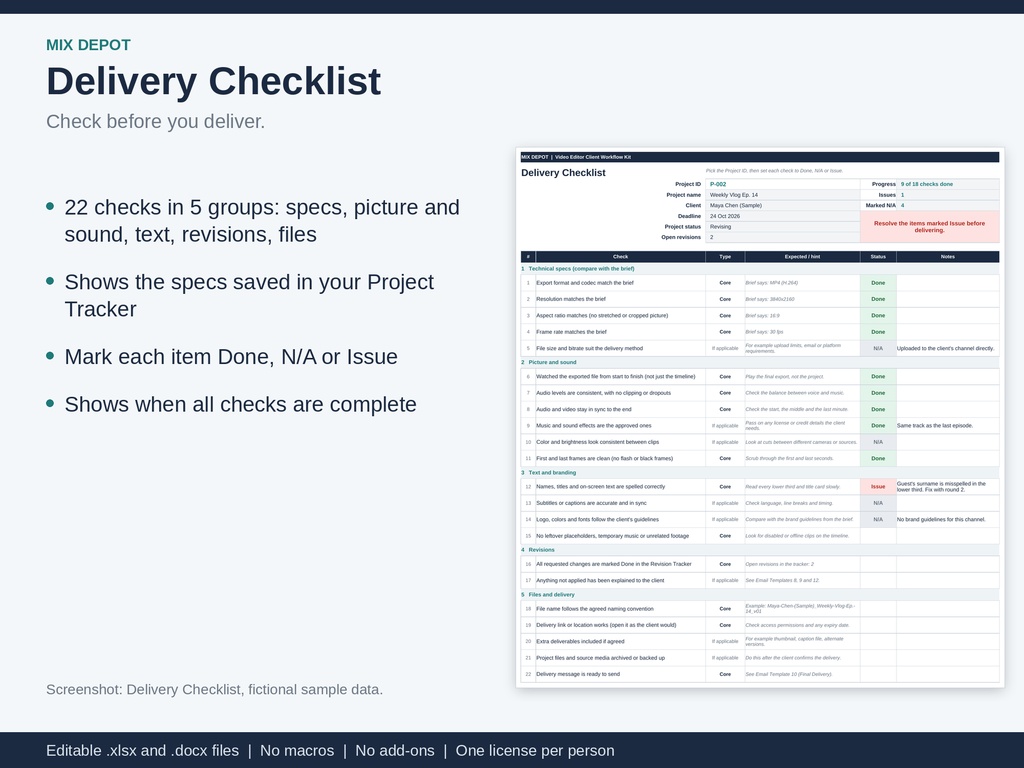Select the N/A status for 'Color and brightness' row

878,442
